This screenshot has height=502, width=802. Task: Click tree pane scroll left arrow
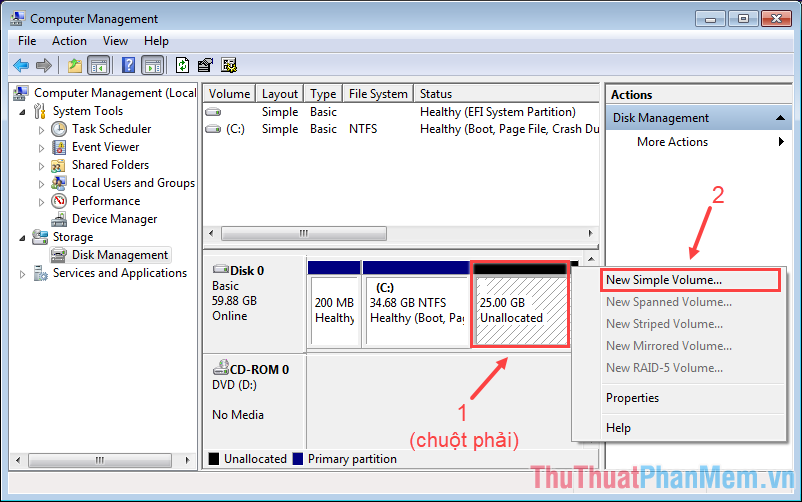tap(18, 460)
